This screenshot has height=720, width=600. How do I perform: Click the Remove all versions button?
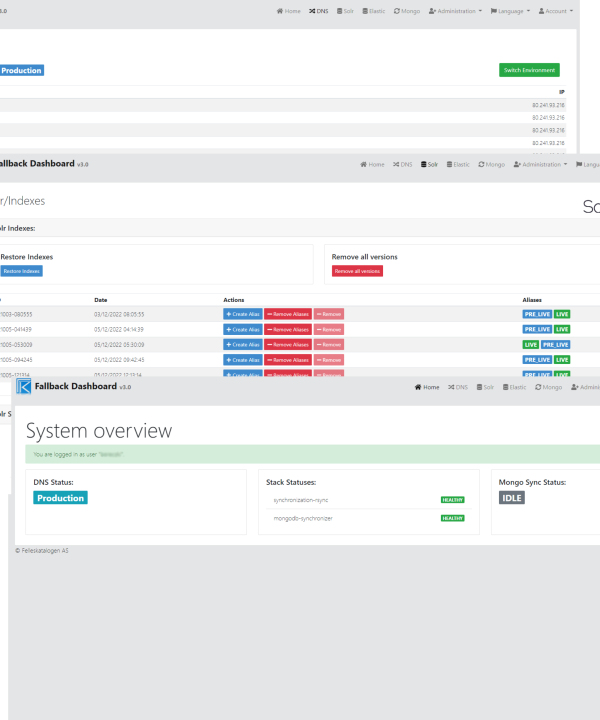[357, 271]
